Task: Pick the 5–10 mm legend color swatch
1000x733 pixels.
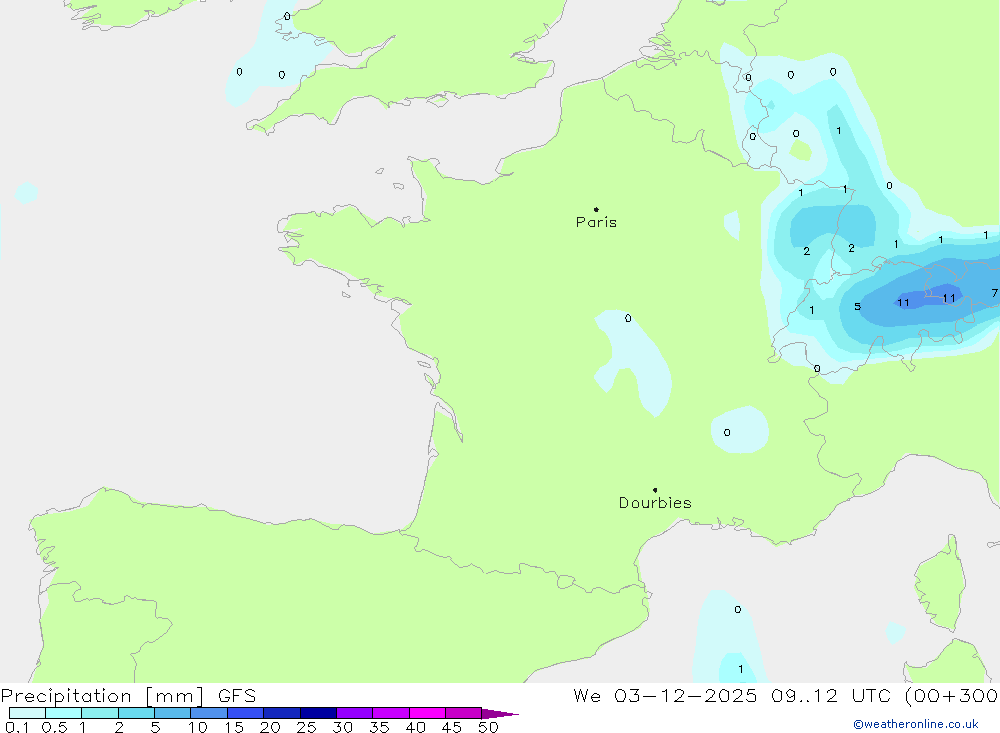Action: (x=172, y=713)
